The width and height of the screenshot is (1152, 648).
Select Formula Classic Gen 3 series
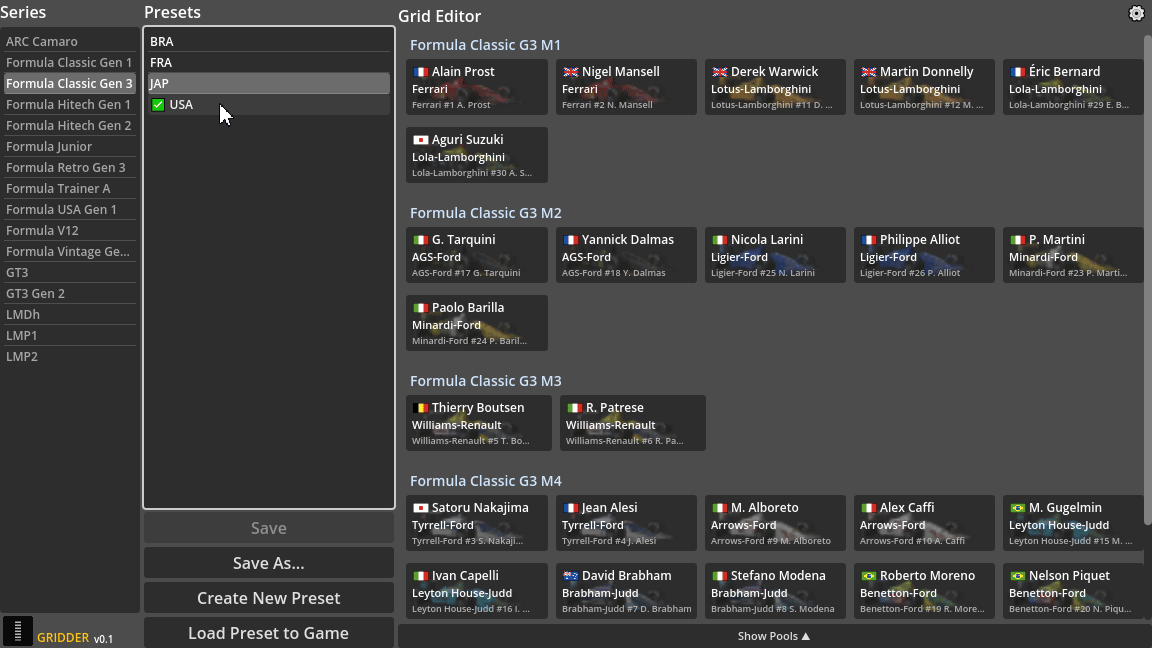pos(69,84)
